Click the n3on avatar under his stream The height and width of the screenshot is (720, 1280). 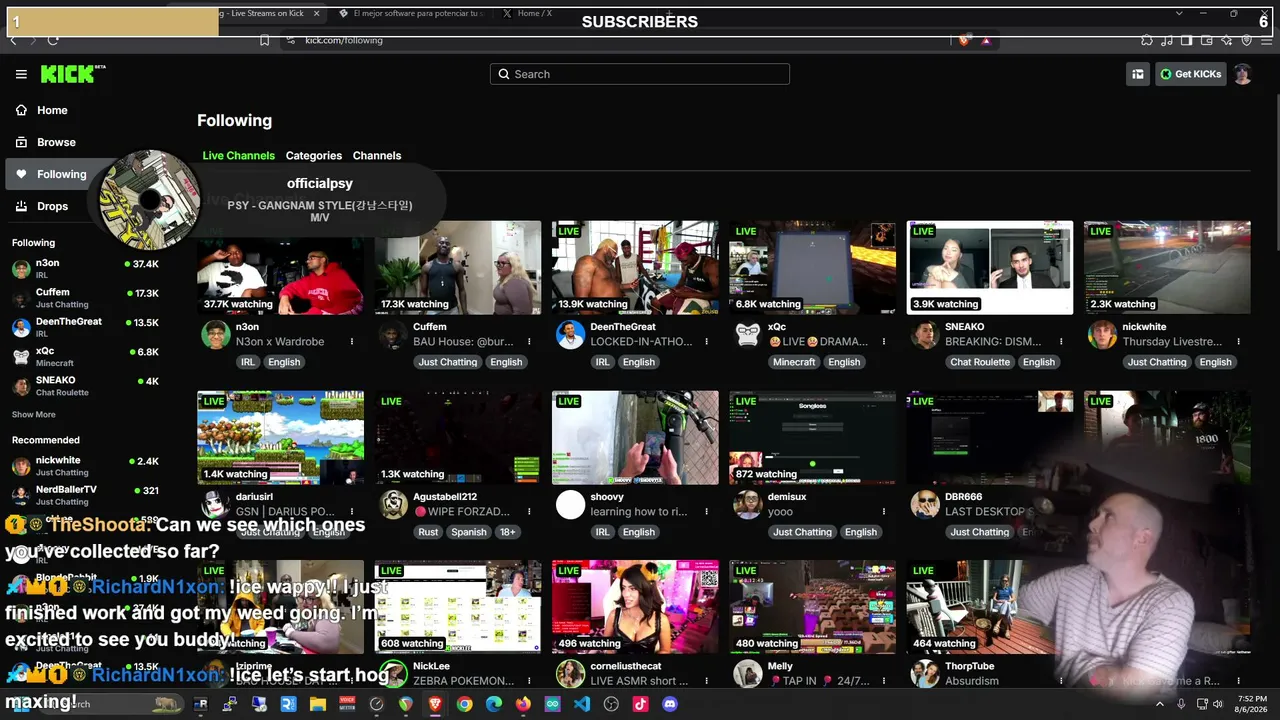tap(216, 335)
